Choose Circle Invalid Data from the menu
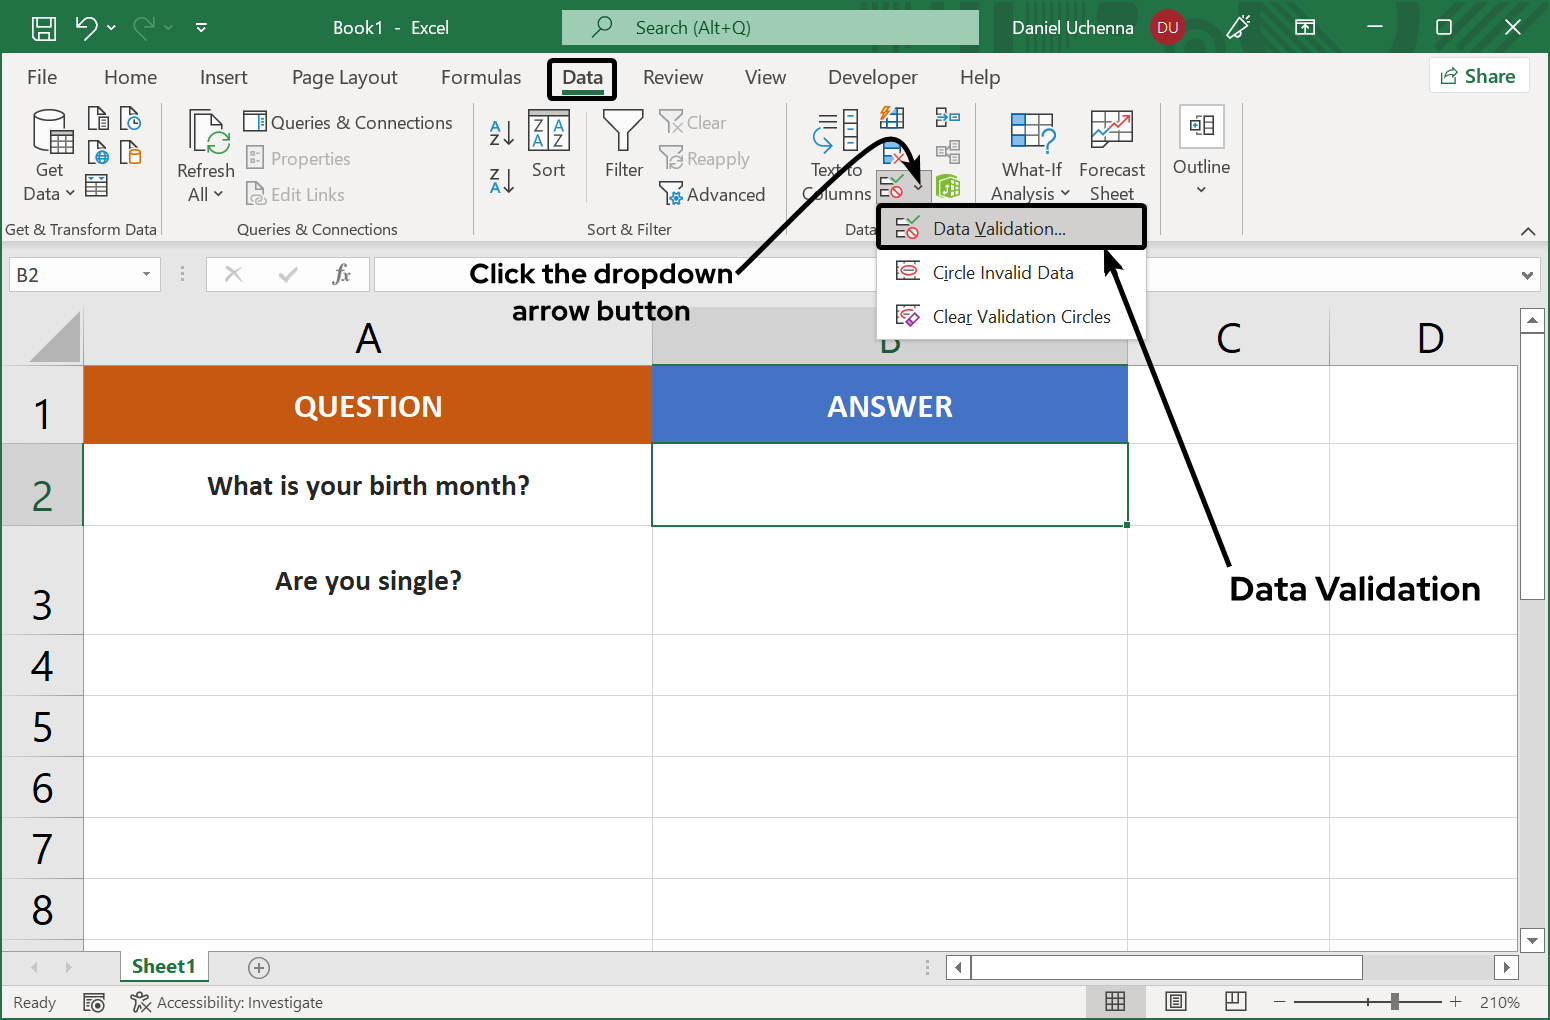Screen dimensions: 1550x1020 pyautogui.click(x=1002, y=271)
